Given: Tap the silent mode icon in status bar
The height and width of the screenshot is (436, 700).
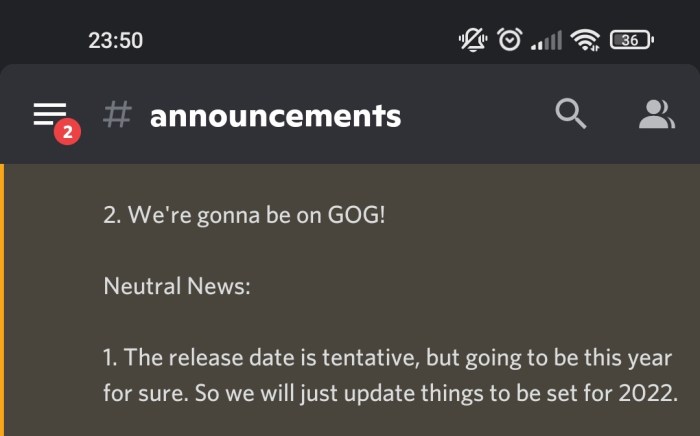Looking at the screenshot, I should click(471, 40).
